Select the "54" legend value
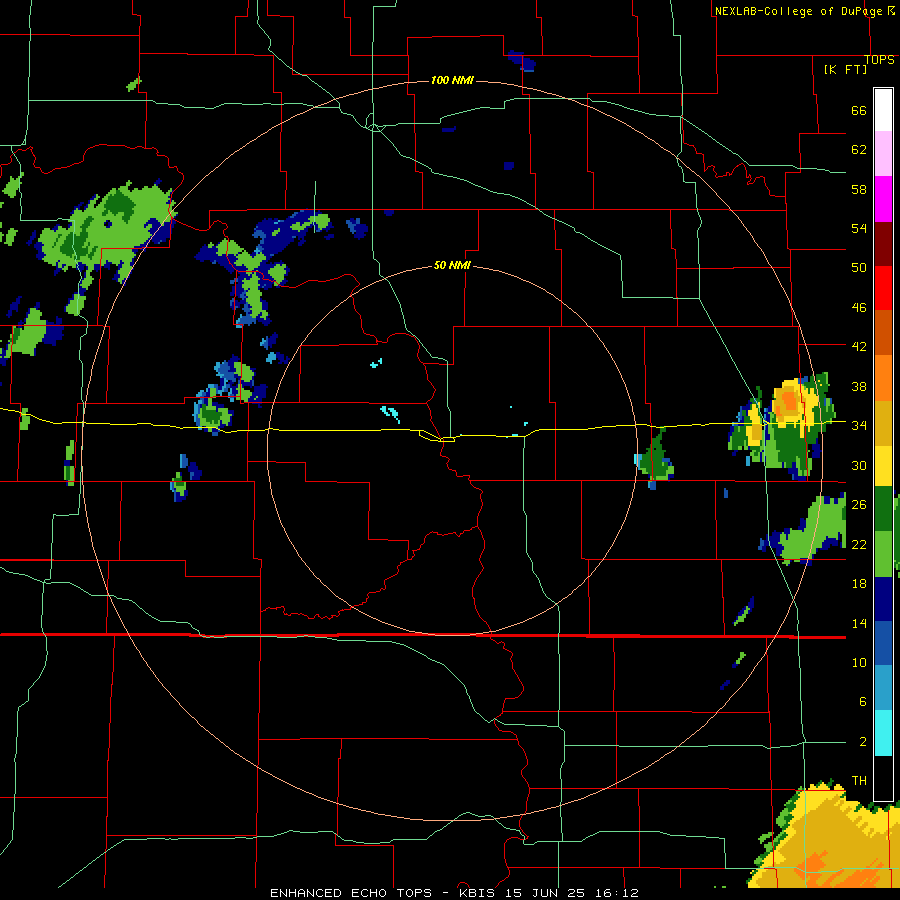The width and height of the screenshot is (900, 900). pos(859,228)
